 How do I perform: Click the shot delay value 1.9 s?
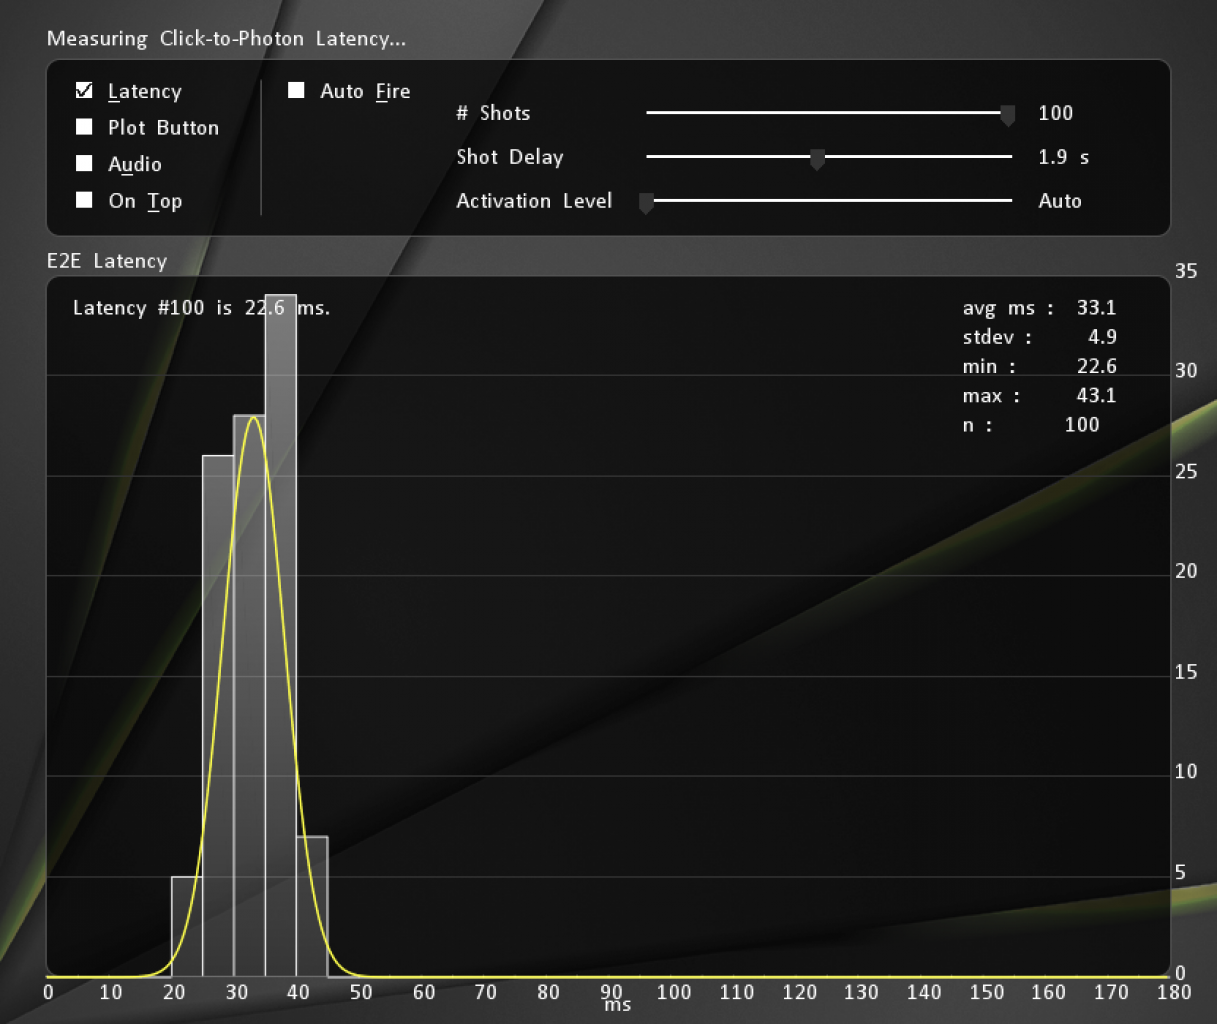point(1064,157)
